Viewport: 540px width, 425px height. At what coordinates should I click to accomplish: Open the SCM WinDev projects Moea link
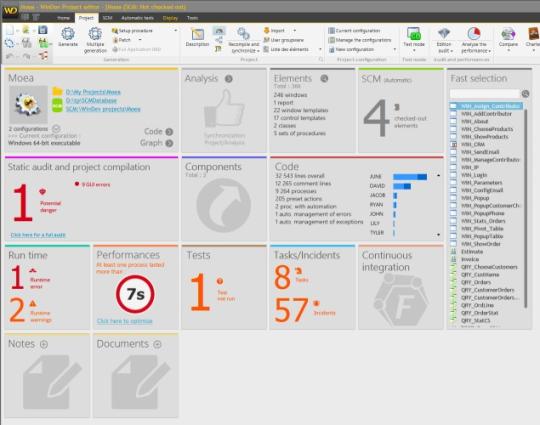point(103,109)
